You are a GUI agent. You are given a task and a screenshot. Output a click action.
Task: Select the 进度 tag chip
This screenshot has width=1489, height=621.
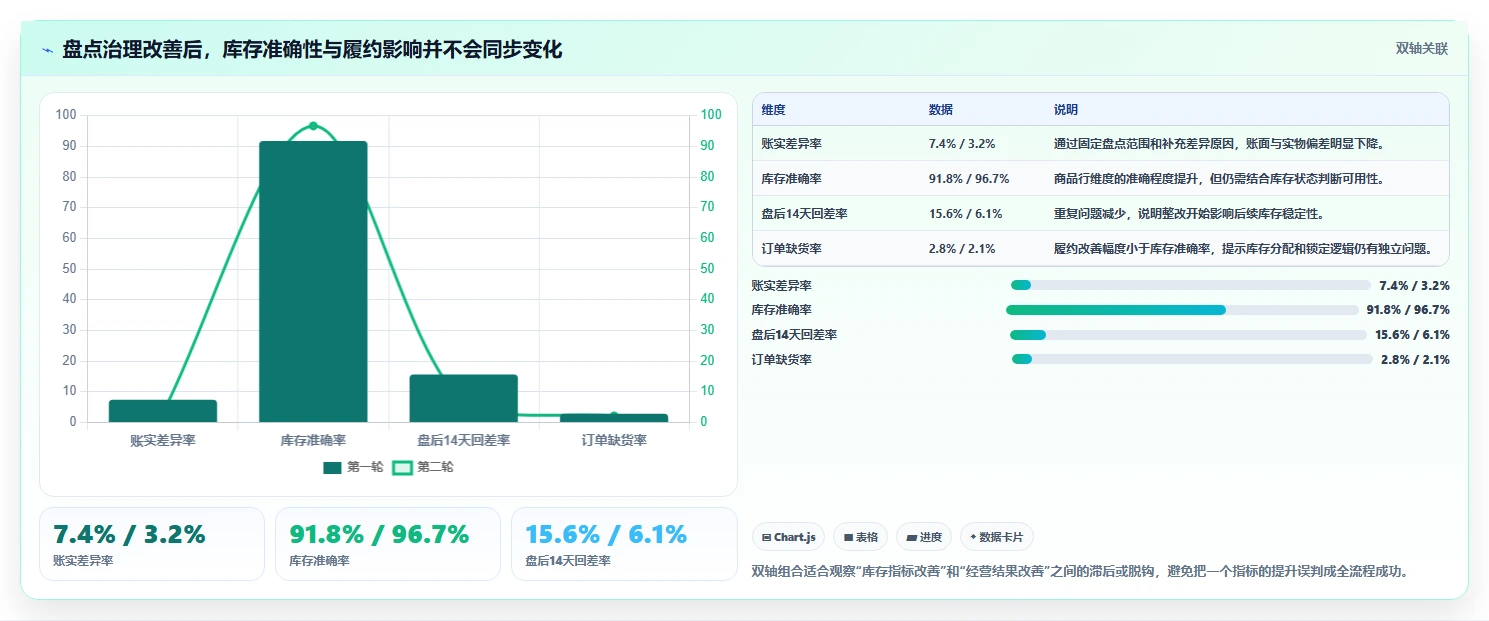pyautogui.click(x=924, y=537)
